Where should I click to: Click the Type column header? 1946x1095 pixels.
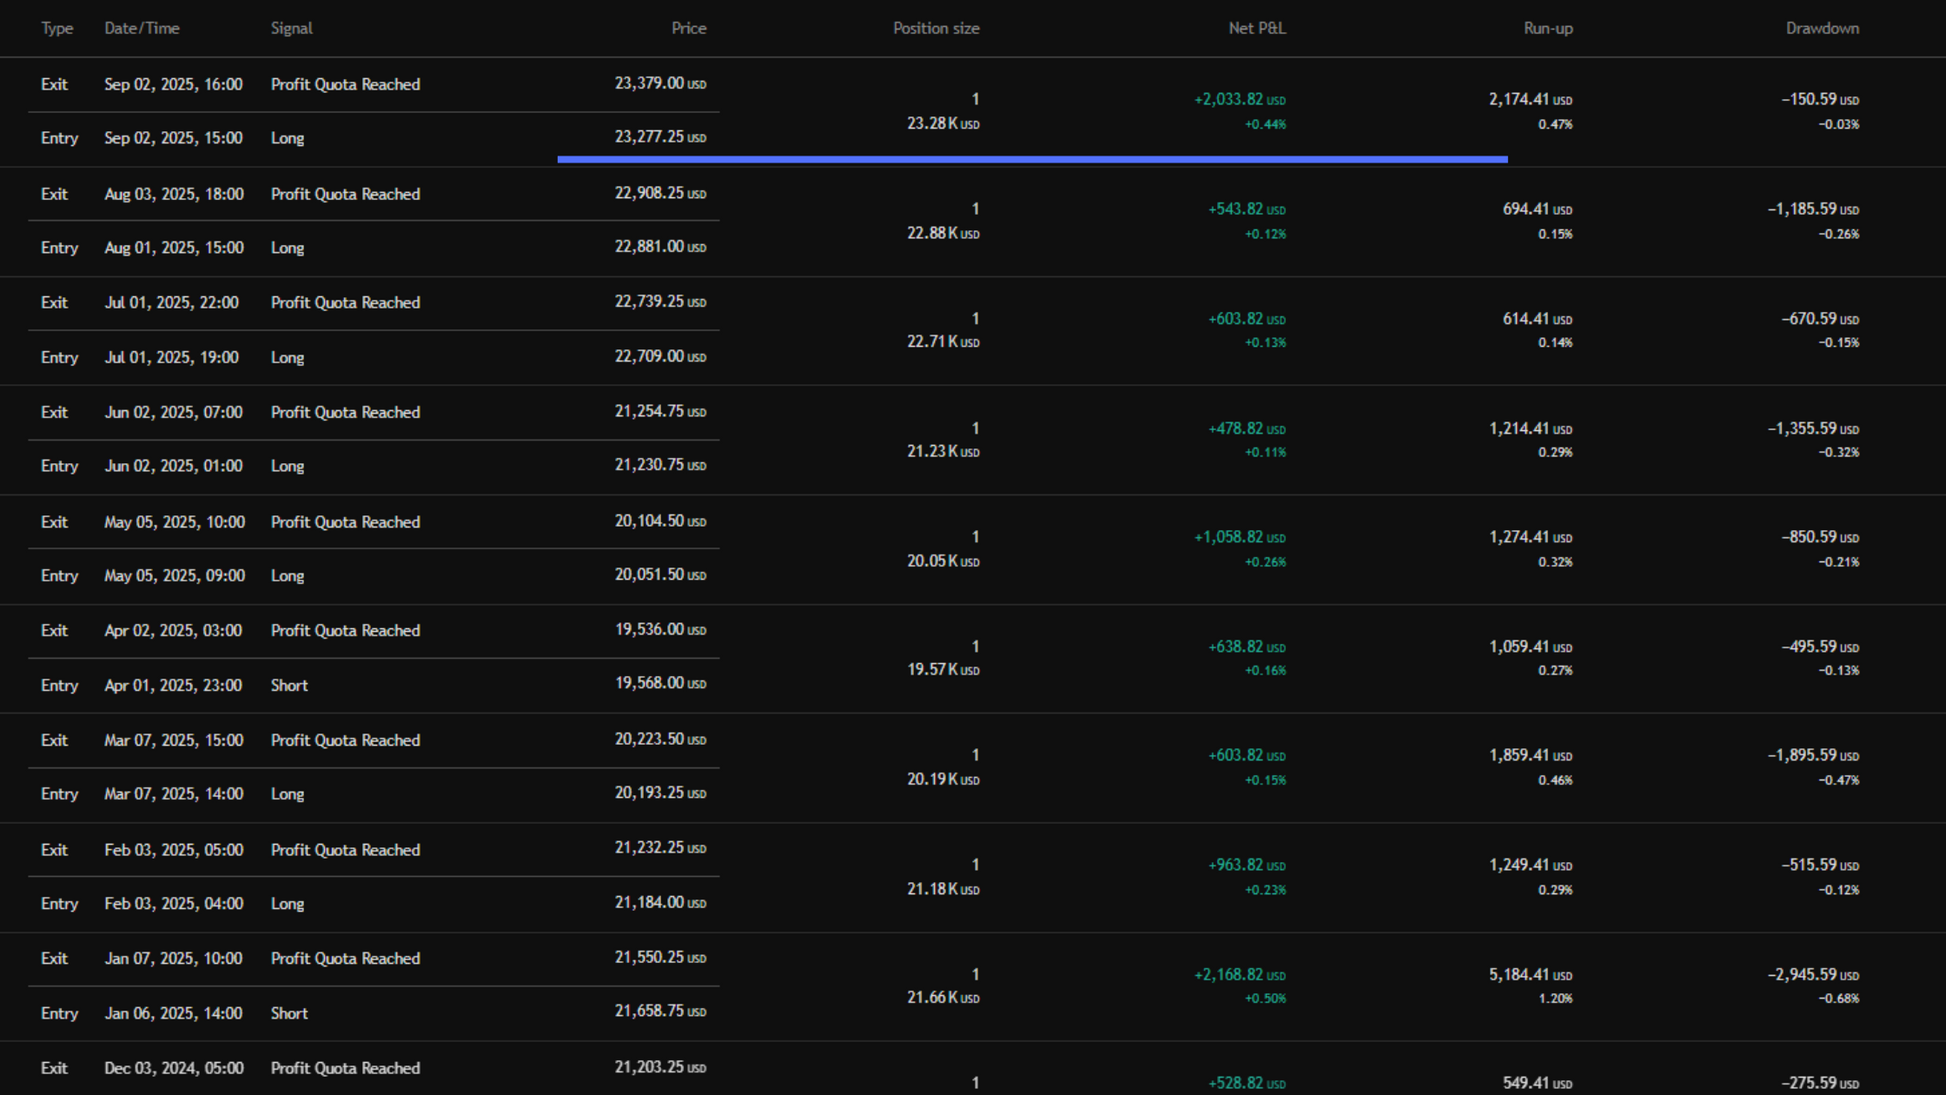tap(57, 28)
